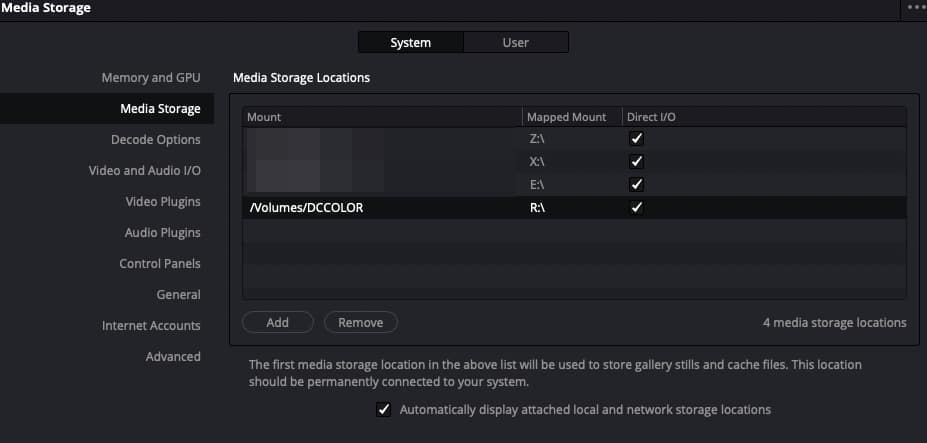Toggle Direct I/O for Z:\ mount
The height and width of the screenshot is (443, 927).
pos(637,139)
